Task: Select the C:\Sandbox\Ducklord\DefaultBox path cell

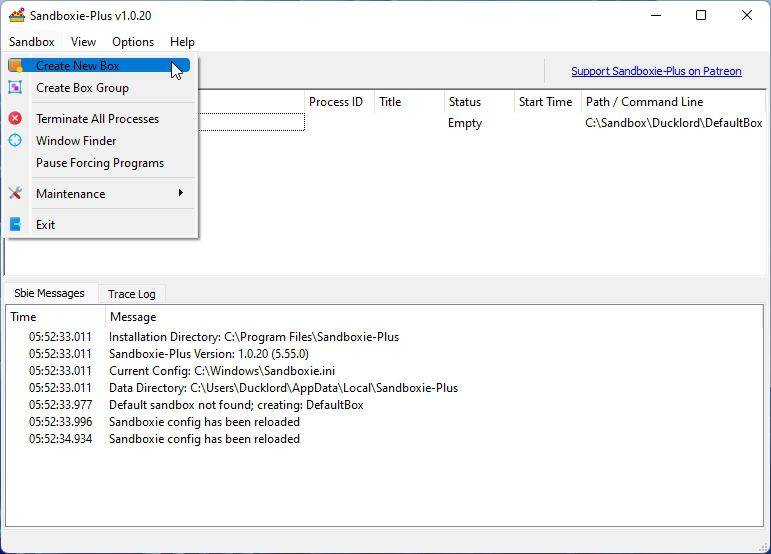Action: [x=674, y=123]
